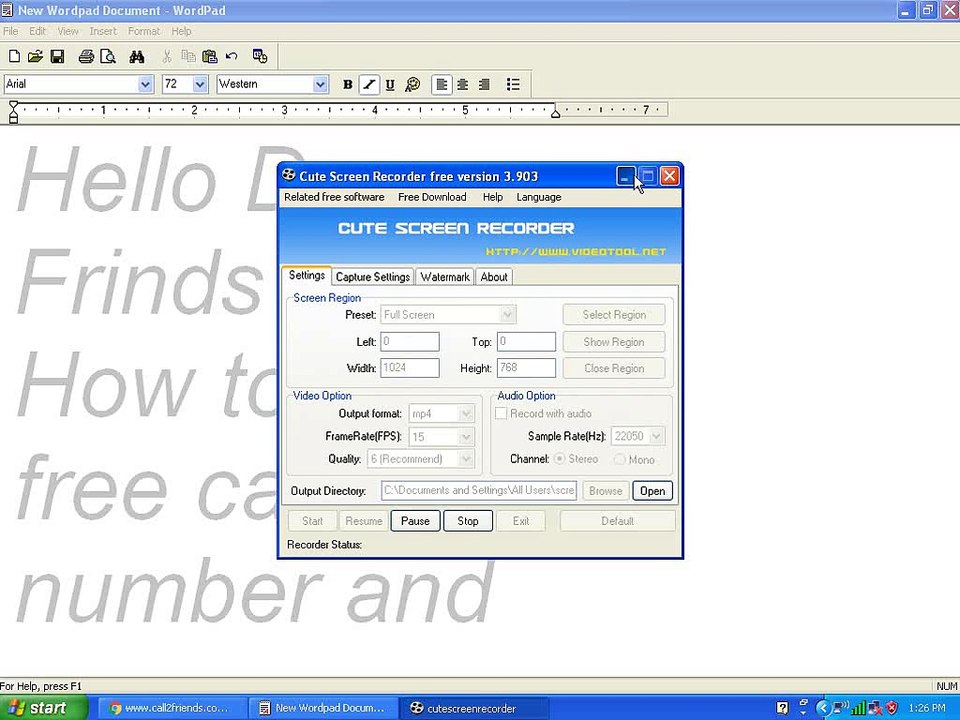Toggle Bullets list style
Image resolution: width=960 pixels, height=720 pixels.
point(513,84)
